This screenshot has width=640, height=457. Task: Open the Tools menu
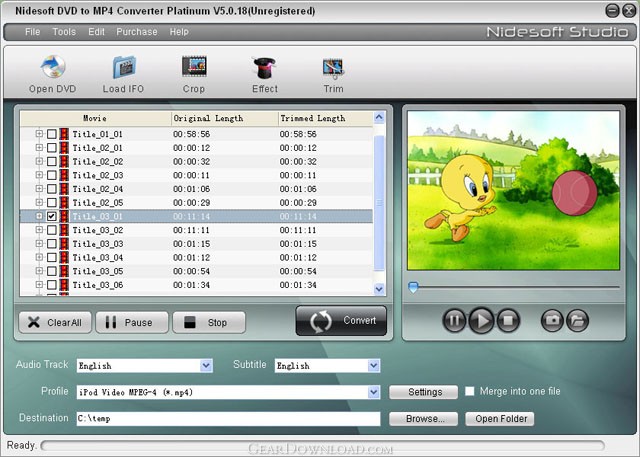coord(64,32)
